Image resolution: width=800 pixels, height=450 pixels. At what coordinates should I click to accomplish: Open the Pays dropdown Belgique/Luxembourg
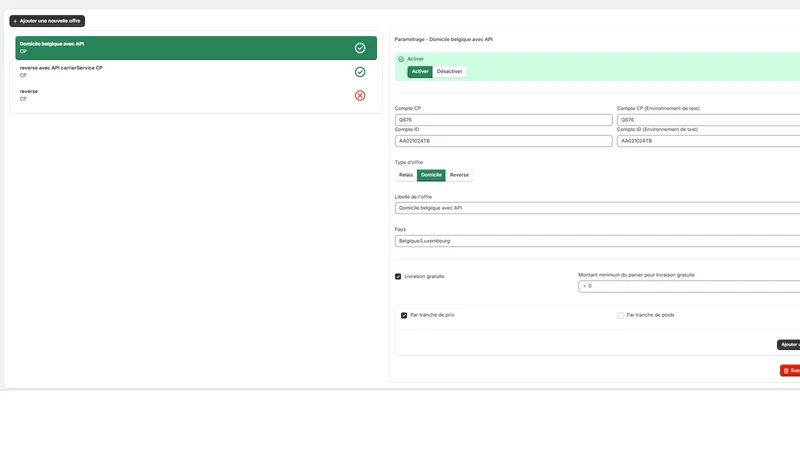(597, 241)
